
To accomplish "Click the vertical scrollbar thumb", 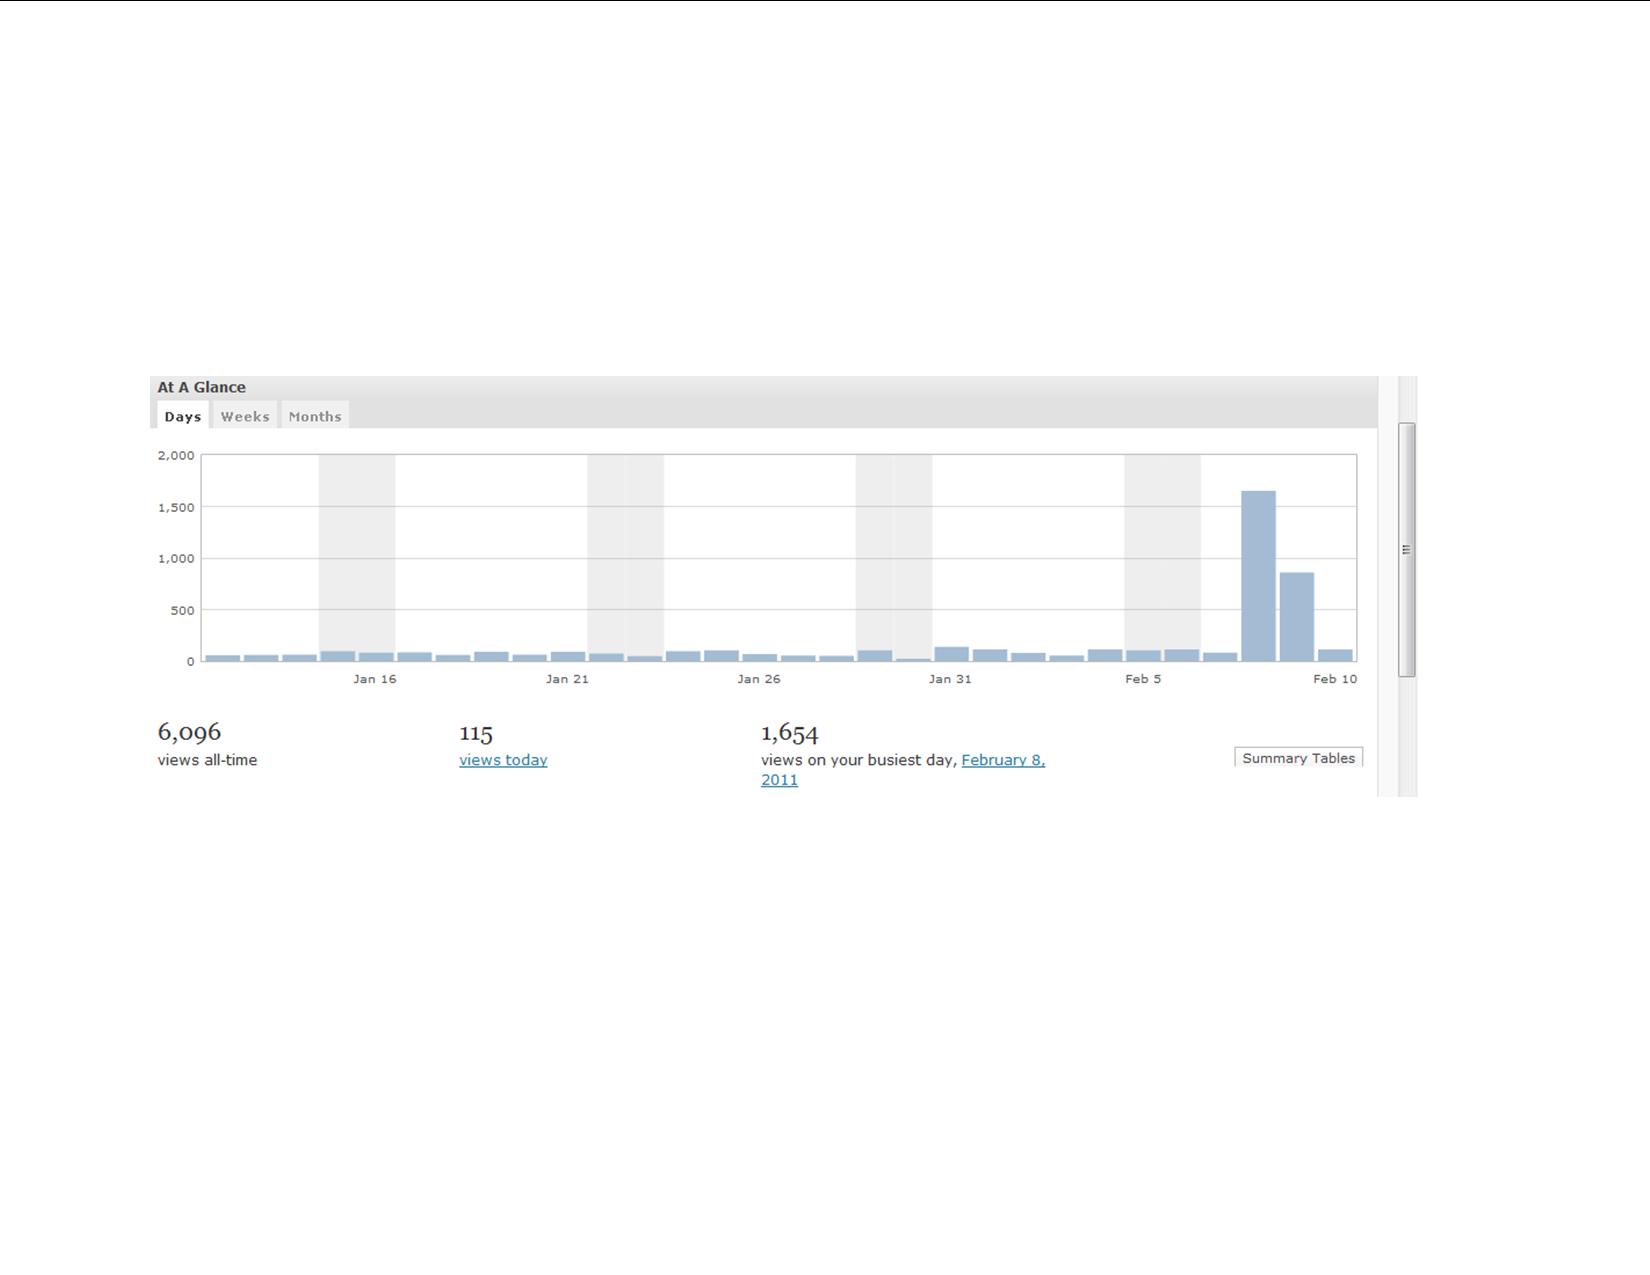I will (x=1406, y=549).
